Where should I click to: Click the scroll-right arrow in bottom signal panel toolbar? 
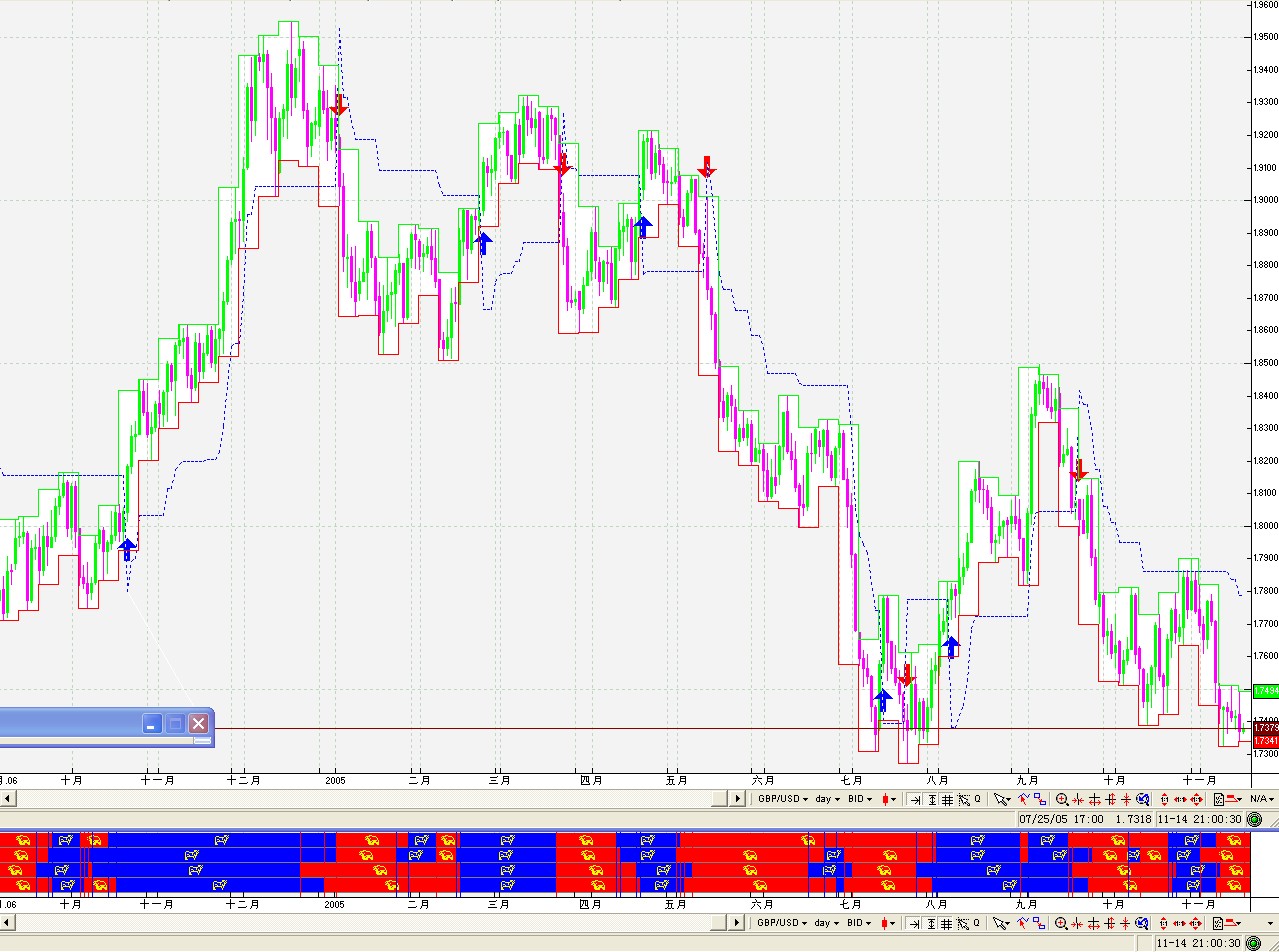736,923
